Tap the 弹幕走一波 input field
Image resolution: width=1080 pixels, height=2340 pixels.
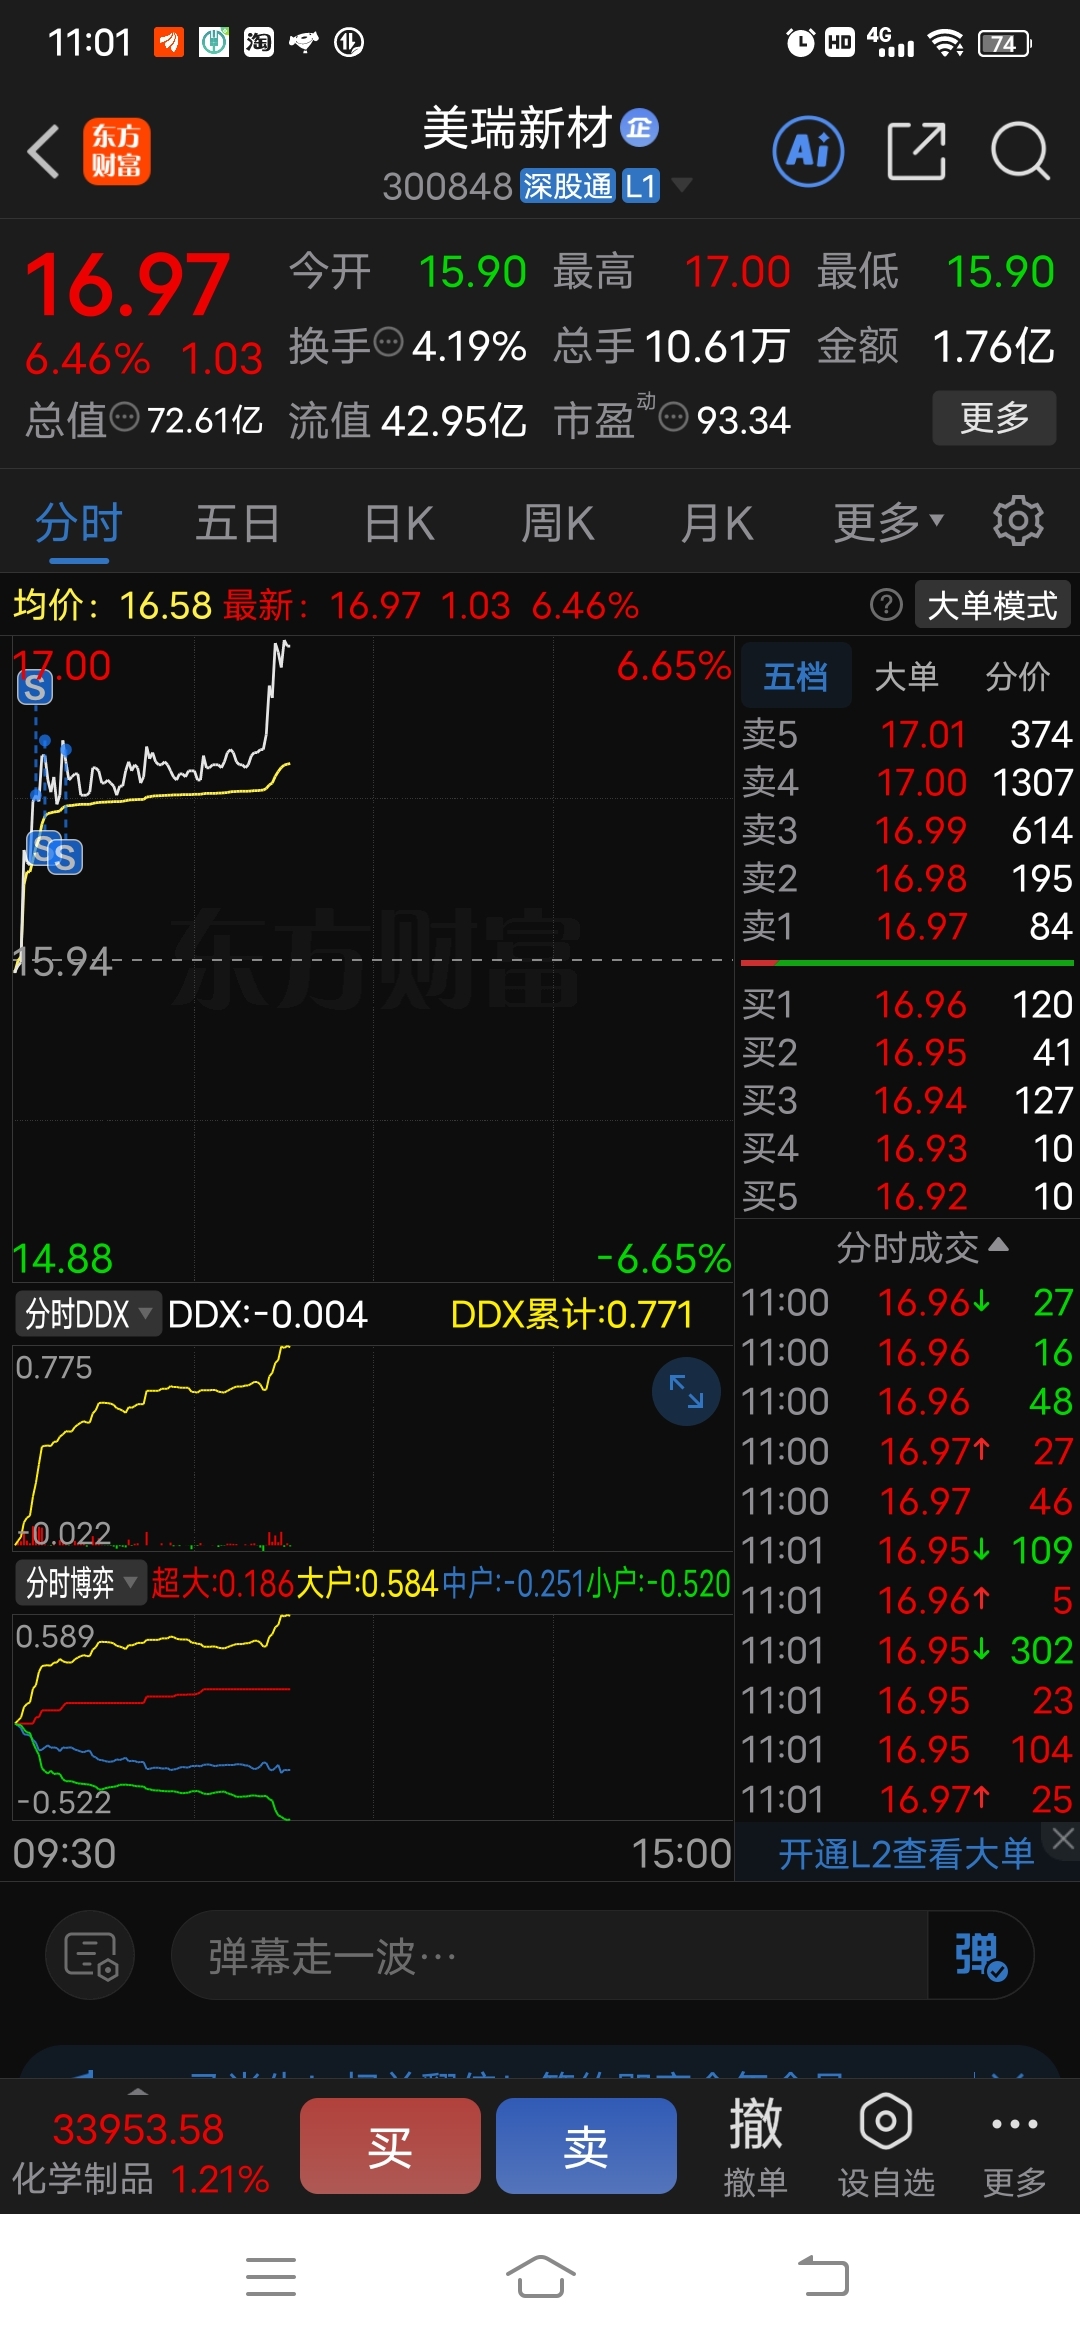coord(550,1955)
